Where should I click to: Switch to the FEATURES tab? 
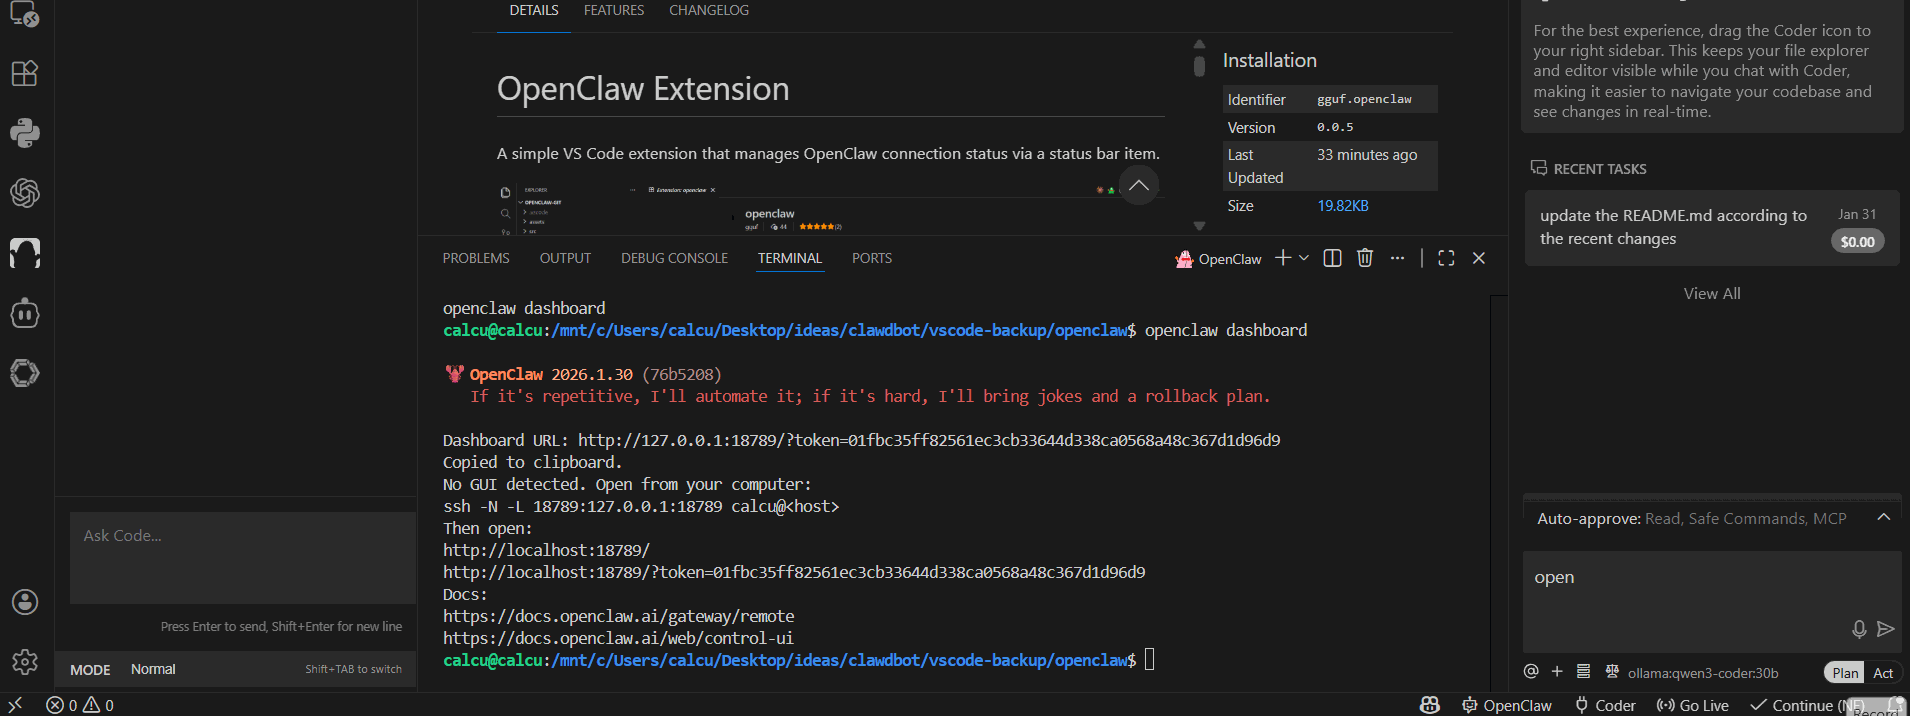(x=614, y=10)
